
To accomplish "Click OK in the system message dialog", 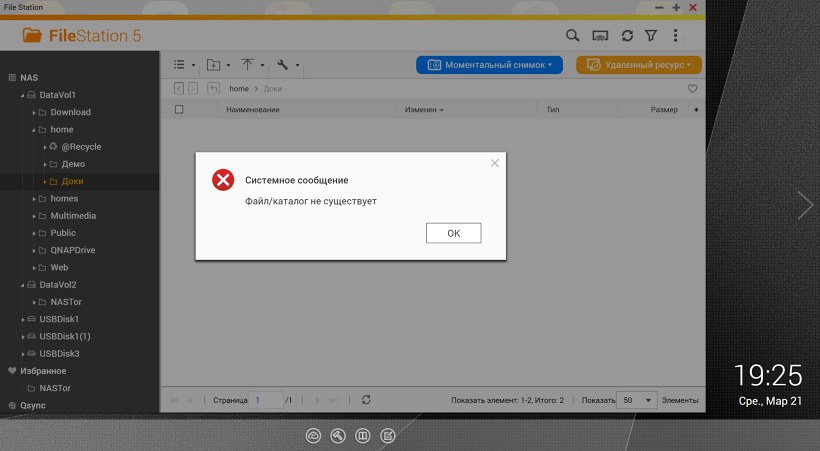I will [x=453, y=233].
